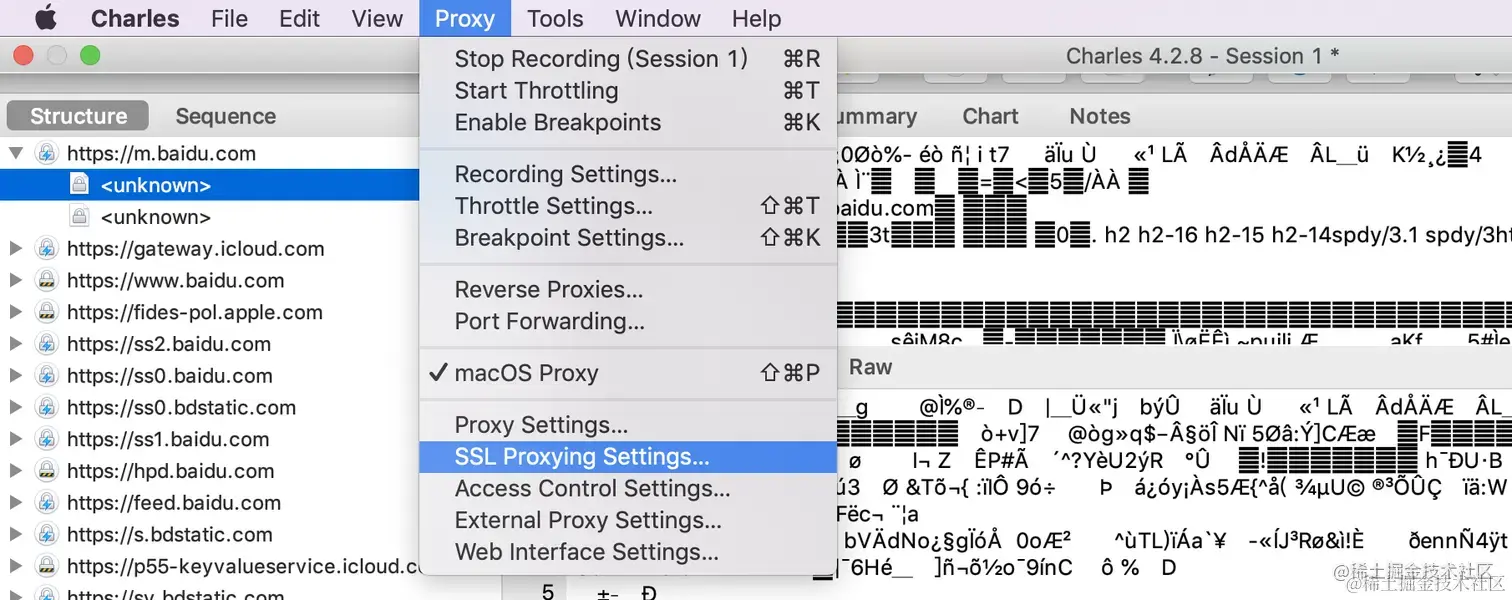The image size is (1512, 600).
Task: Open Breakpoint Settings...
Action: point(628,238)
